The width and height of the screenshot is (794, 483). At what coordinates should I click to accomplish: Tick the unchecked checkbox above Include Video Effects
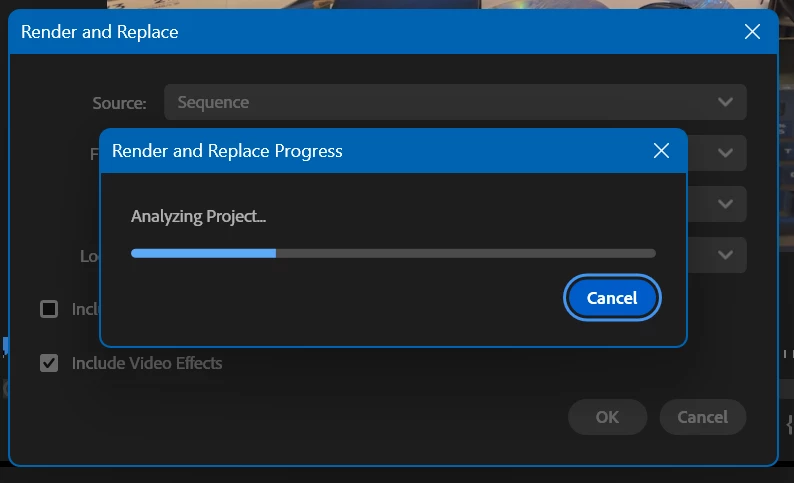tap(49, 309)
